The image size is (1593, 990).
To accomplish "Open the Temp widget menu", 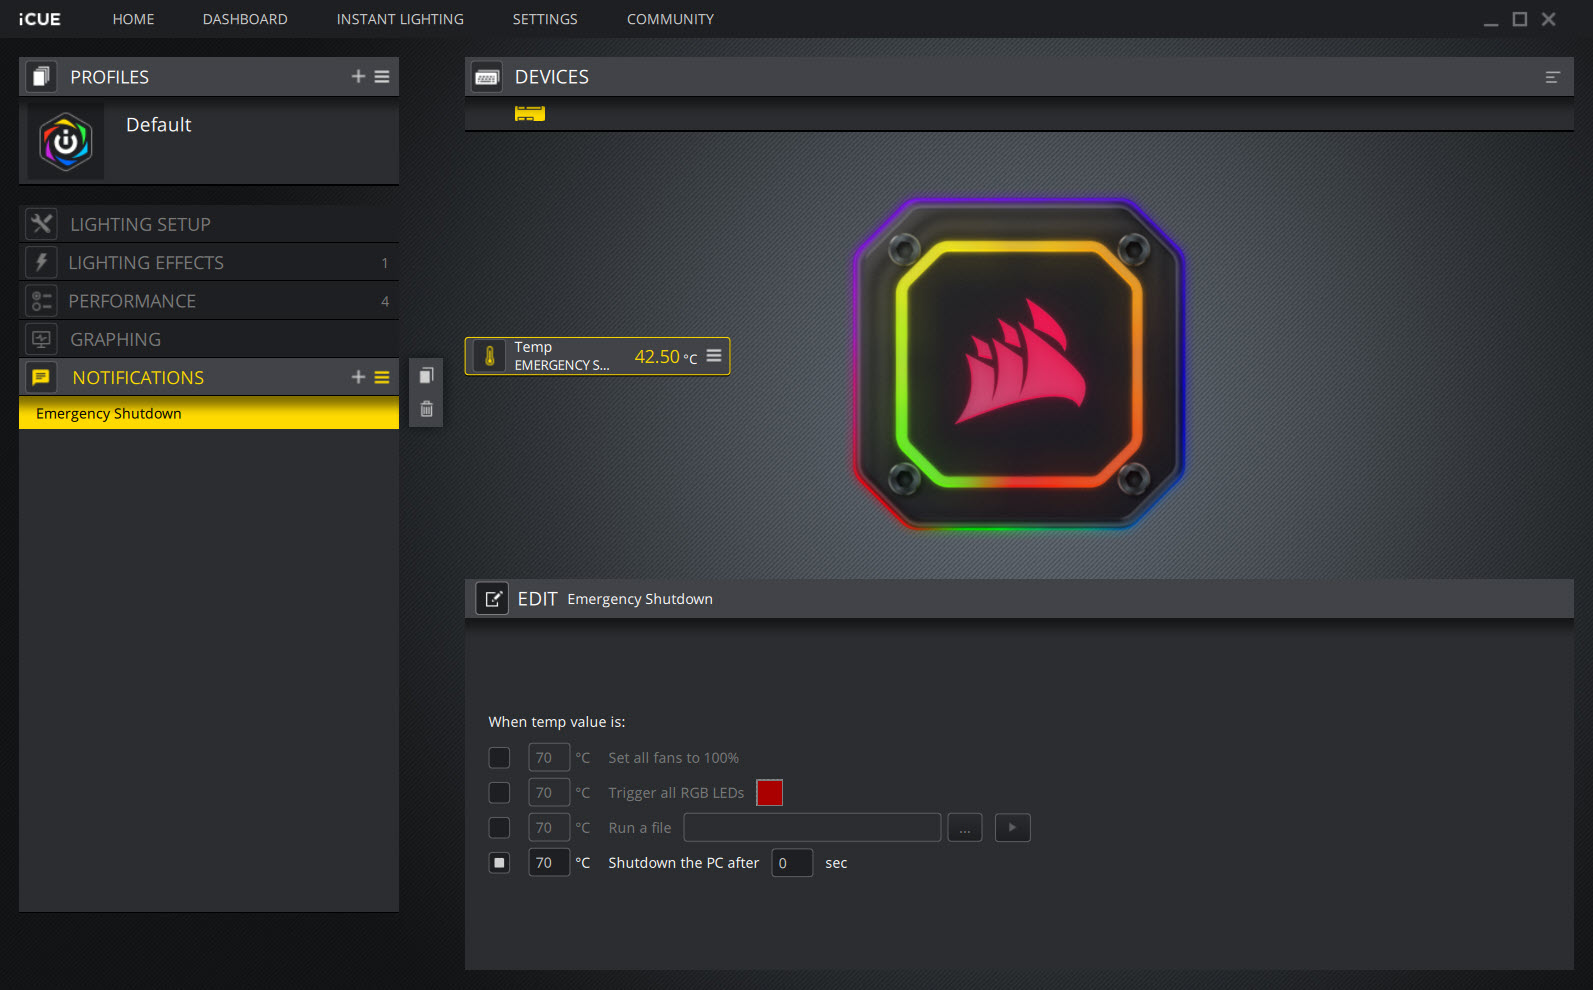I will 714,355.
